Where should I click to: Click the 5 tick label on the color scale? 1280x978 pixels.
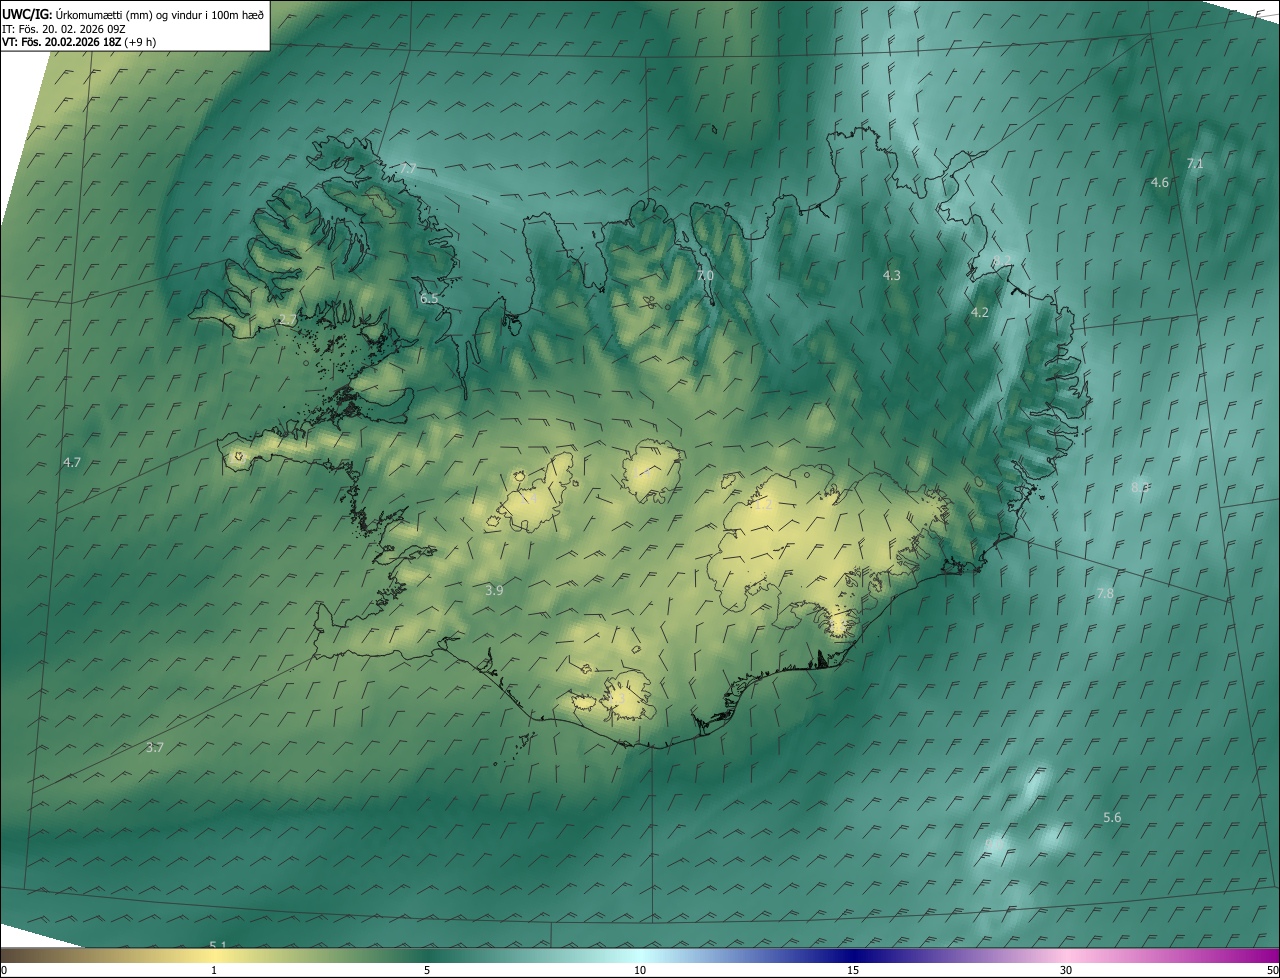pyautogui.click(x=427, y=970)
